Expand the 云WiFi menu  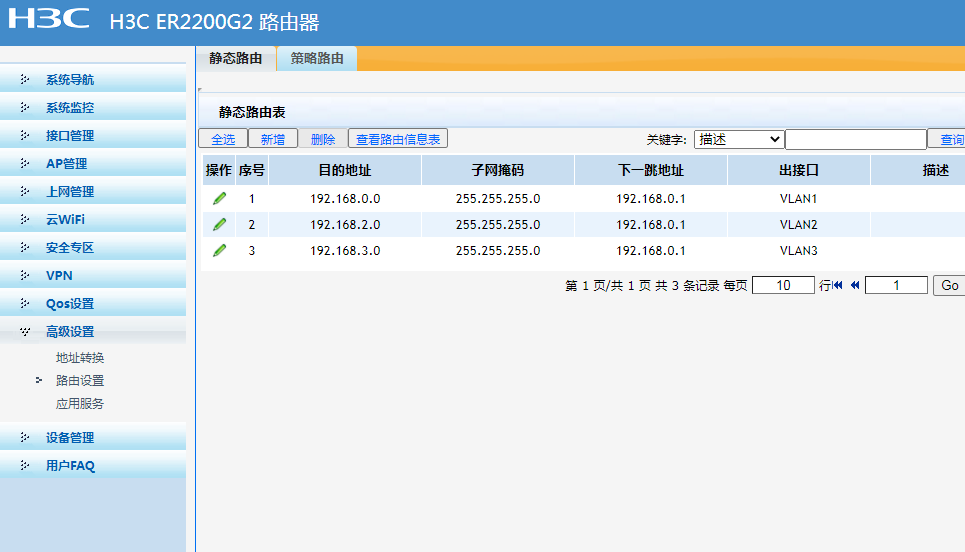(93, 220)
